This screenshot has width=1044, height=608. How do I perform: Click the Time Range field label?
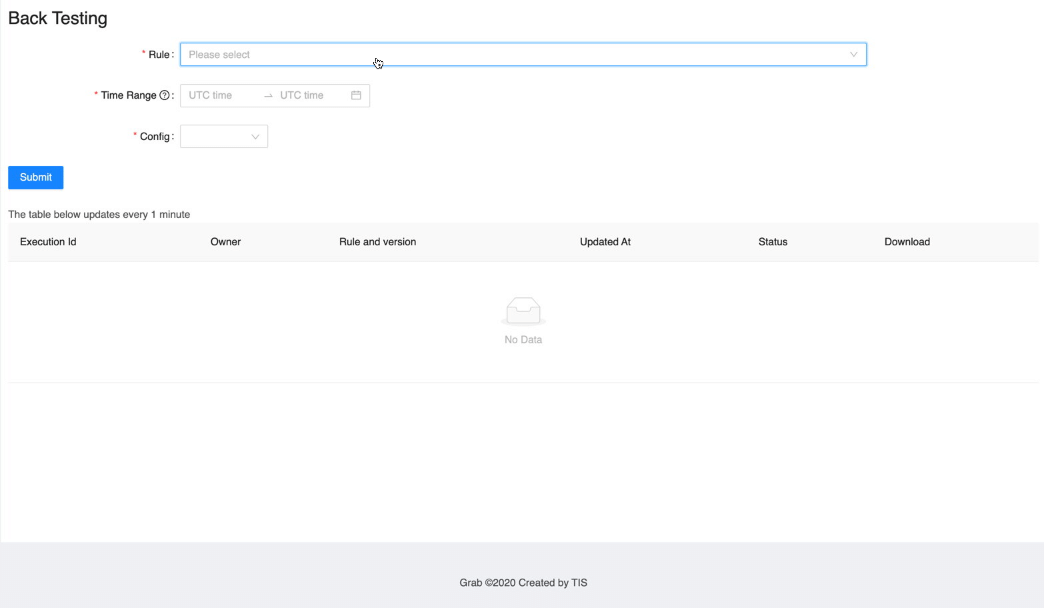(x=128, y=96)
